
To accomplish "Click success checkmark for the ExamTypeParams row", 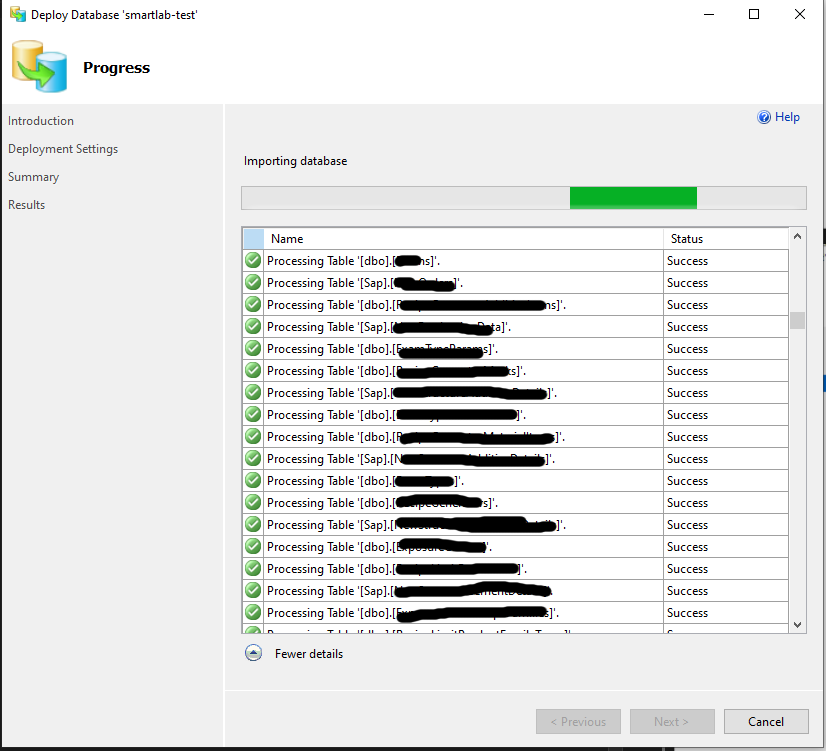I will (253, 349).
